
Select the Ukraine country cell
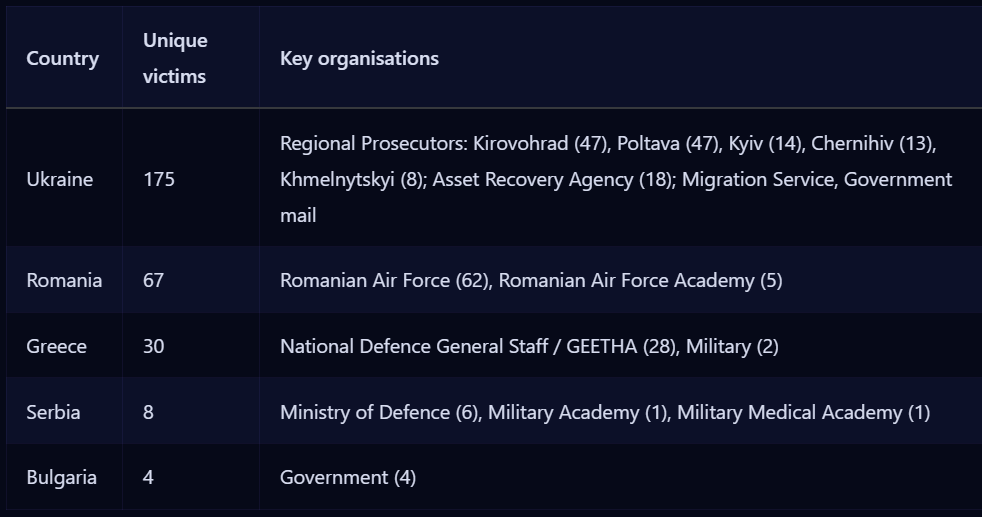pyautogui.click(x=59, y=179)
